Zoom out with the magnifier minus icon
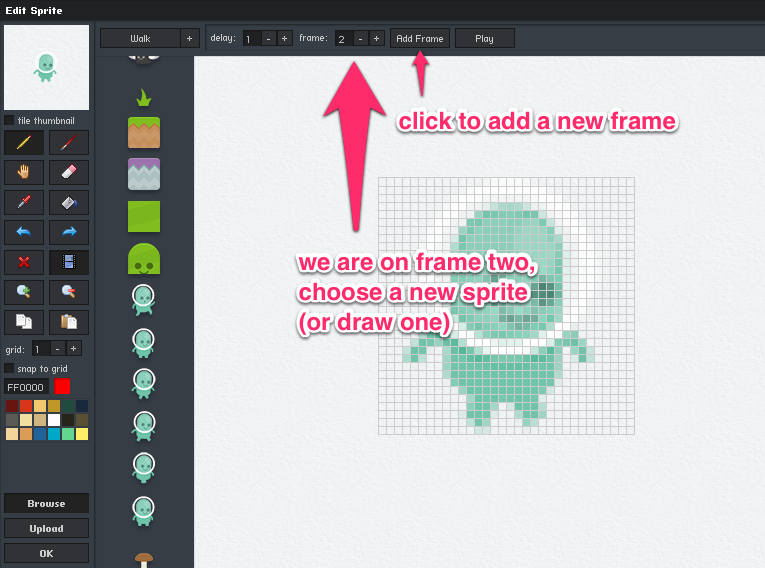765x568 pixels. [x=69, y=292]
